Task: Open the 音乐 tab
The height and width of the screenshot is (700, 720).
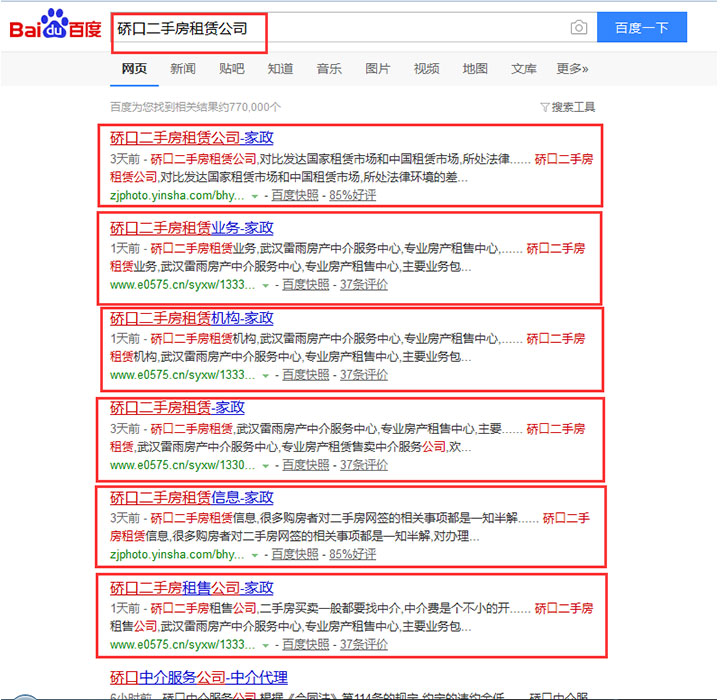Action: pos(329,69)
